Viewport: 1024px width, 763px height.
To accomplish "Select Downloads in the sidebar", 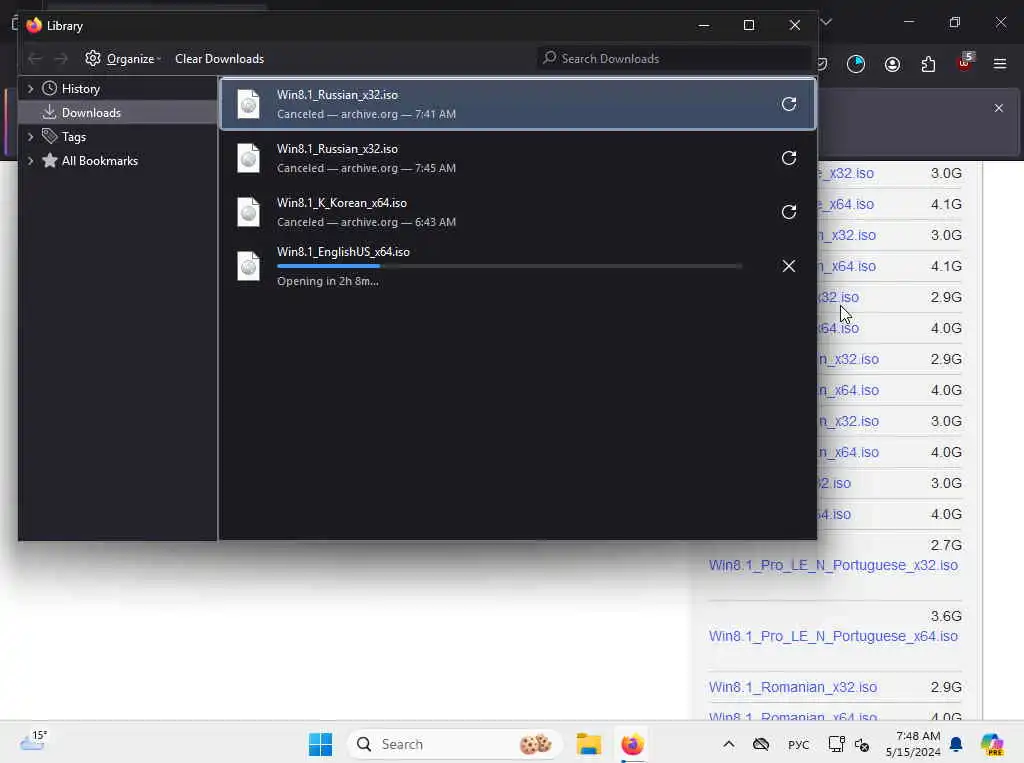I will [x=118, y=112].
